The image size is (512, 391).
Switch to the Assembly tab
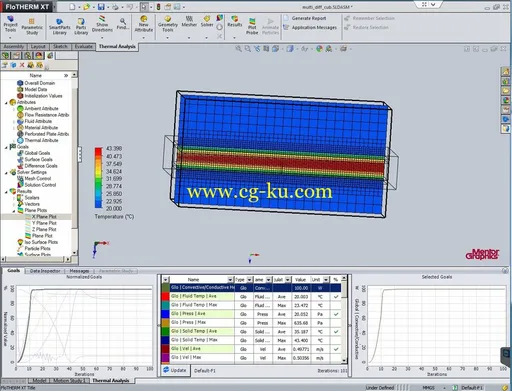point(14,47)
